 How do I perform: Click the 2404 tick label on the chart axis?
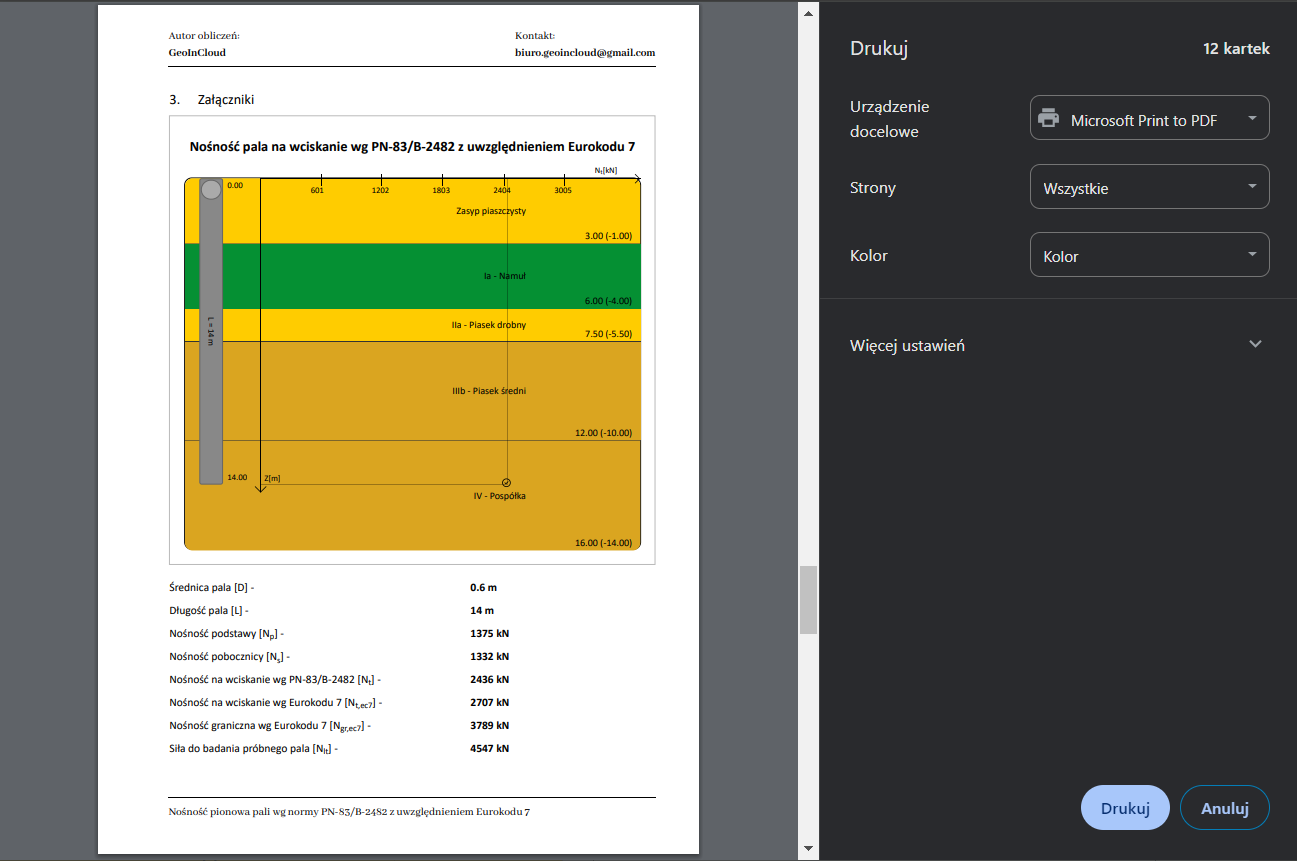point(501,190)
